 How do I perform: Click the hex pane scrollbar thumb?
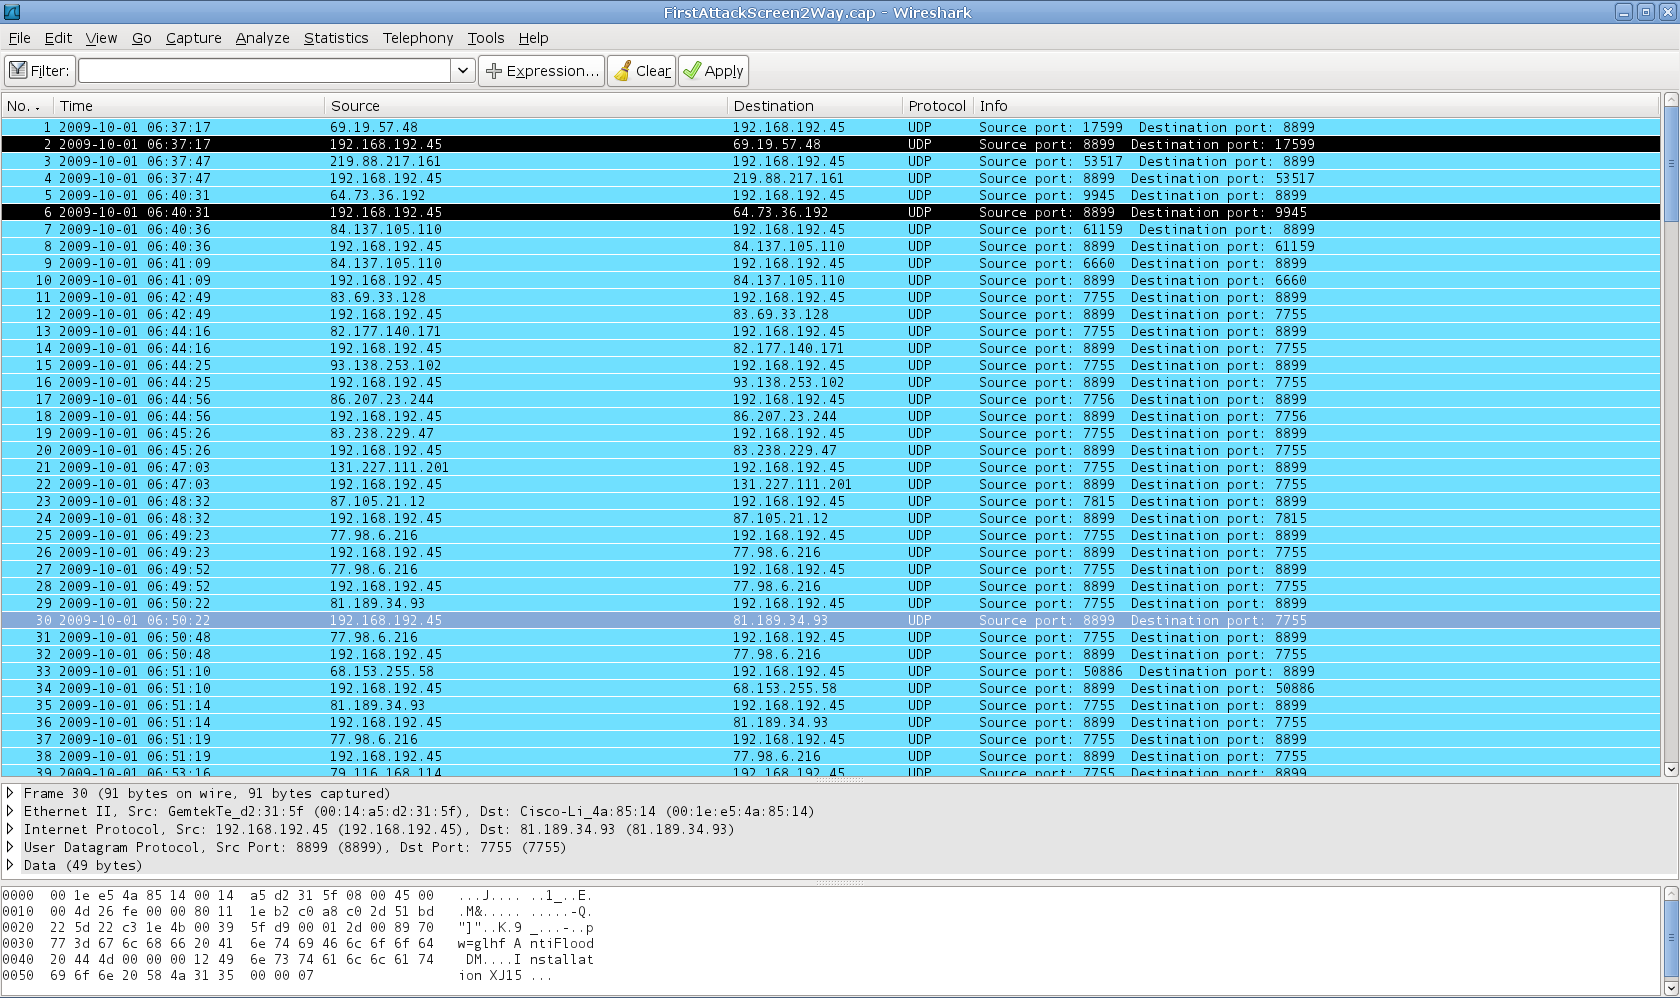point(1670,938)
